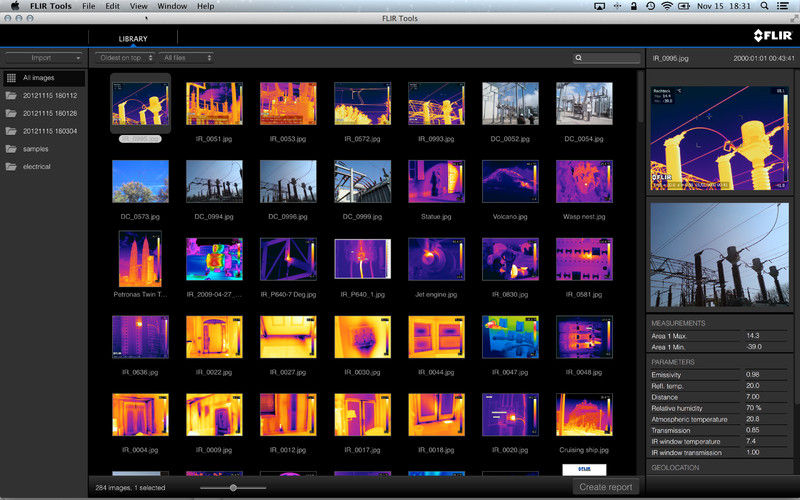Click the Wi-Fi status icon

667,6
